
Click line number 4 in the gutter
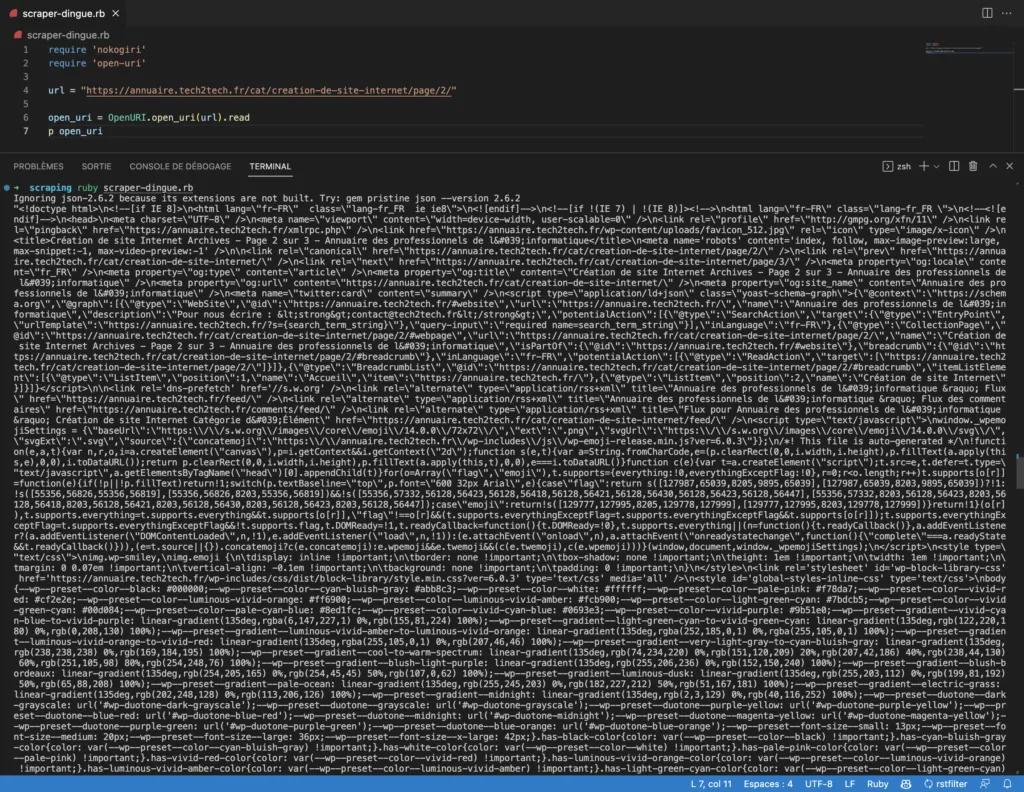click(x=25, y=90)
